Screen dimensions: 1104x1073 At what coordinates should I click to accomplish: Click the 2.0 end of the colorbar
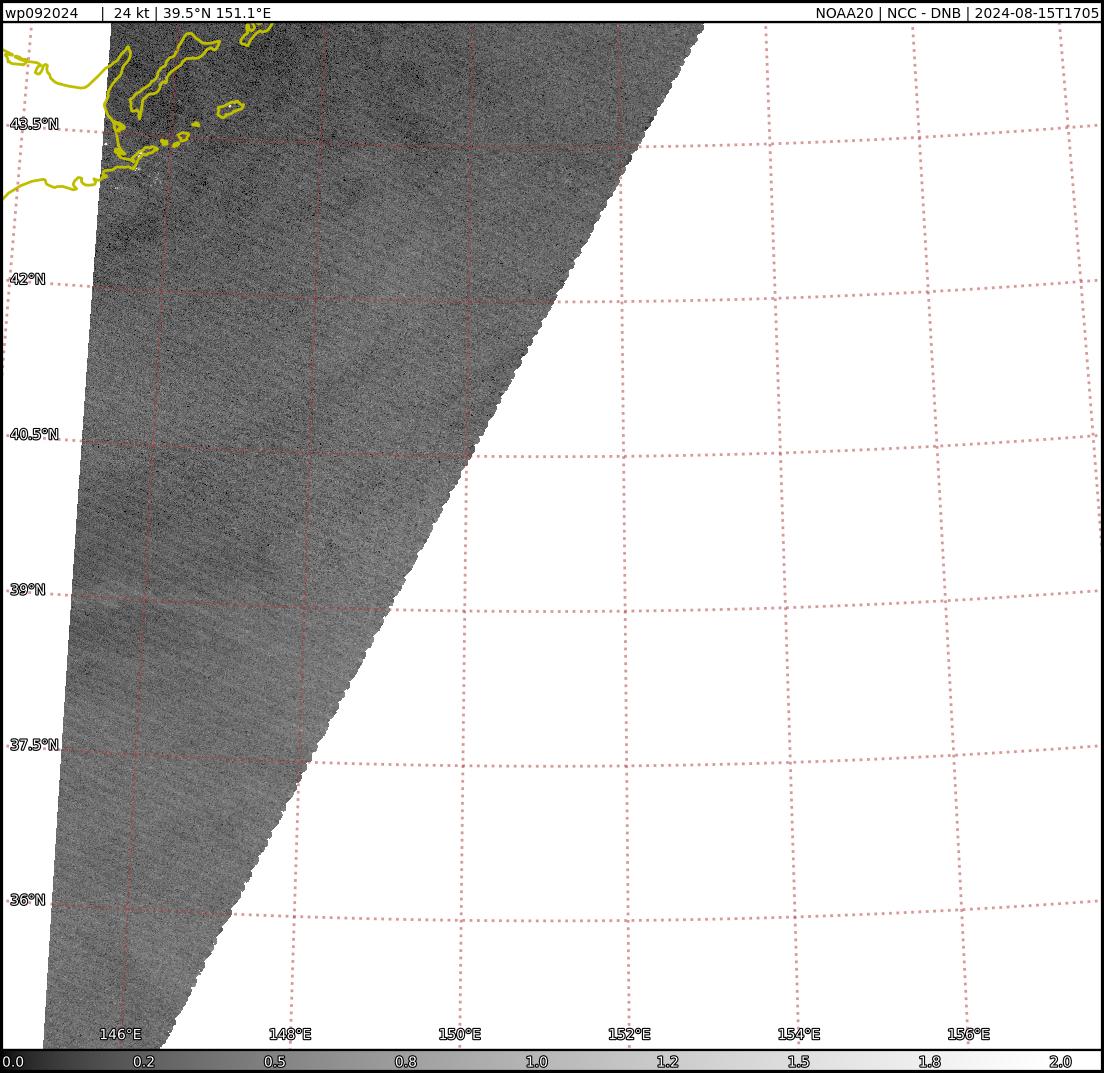pyautogui.click(x=1060, y=1062)
